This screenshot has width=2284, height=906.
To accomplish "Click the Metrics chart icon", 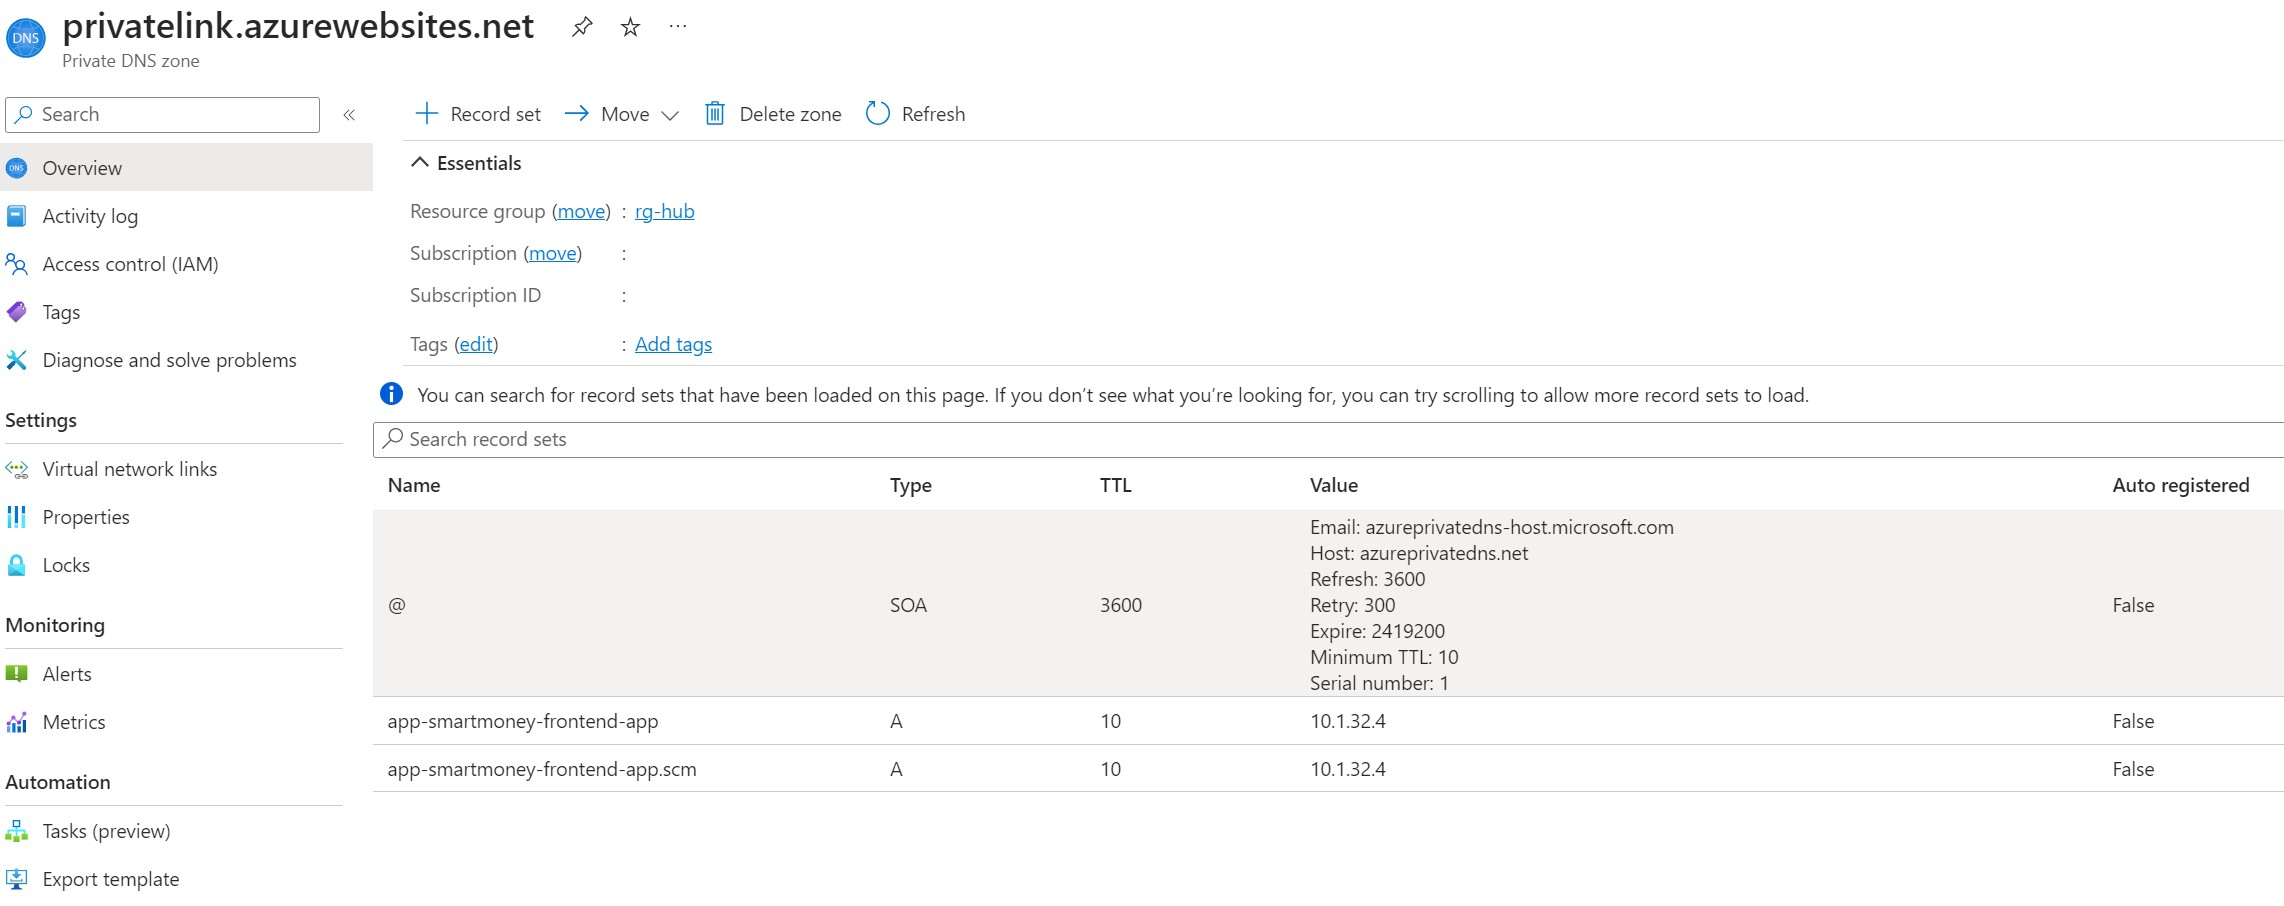I will pos(17,722).
